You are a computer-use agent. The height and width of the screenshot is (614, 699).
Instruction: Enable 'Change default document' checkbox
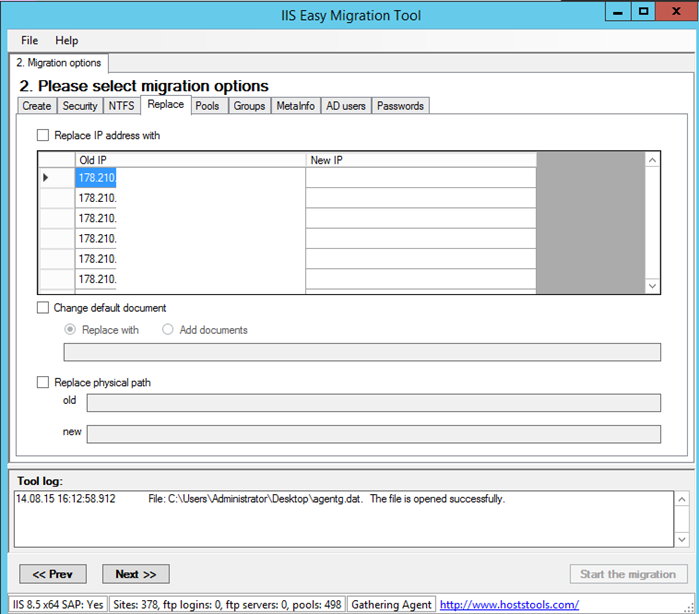pos(43,308)
